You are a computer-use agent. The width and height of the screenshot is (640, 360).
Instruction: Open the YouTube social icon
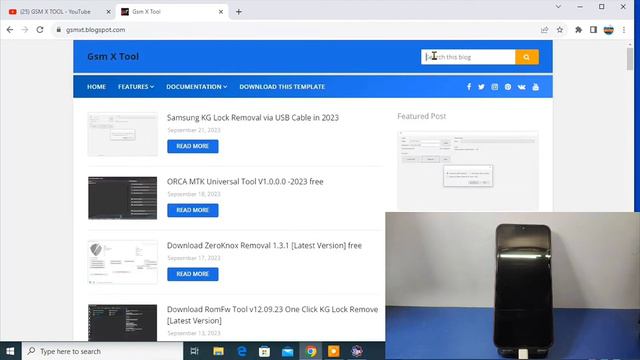coord(536,87)
